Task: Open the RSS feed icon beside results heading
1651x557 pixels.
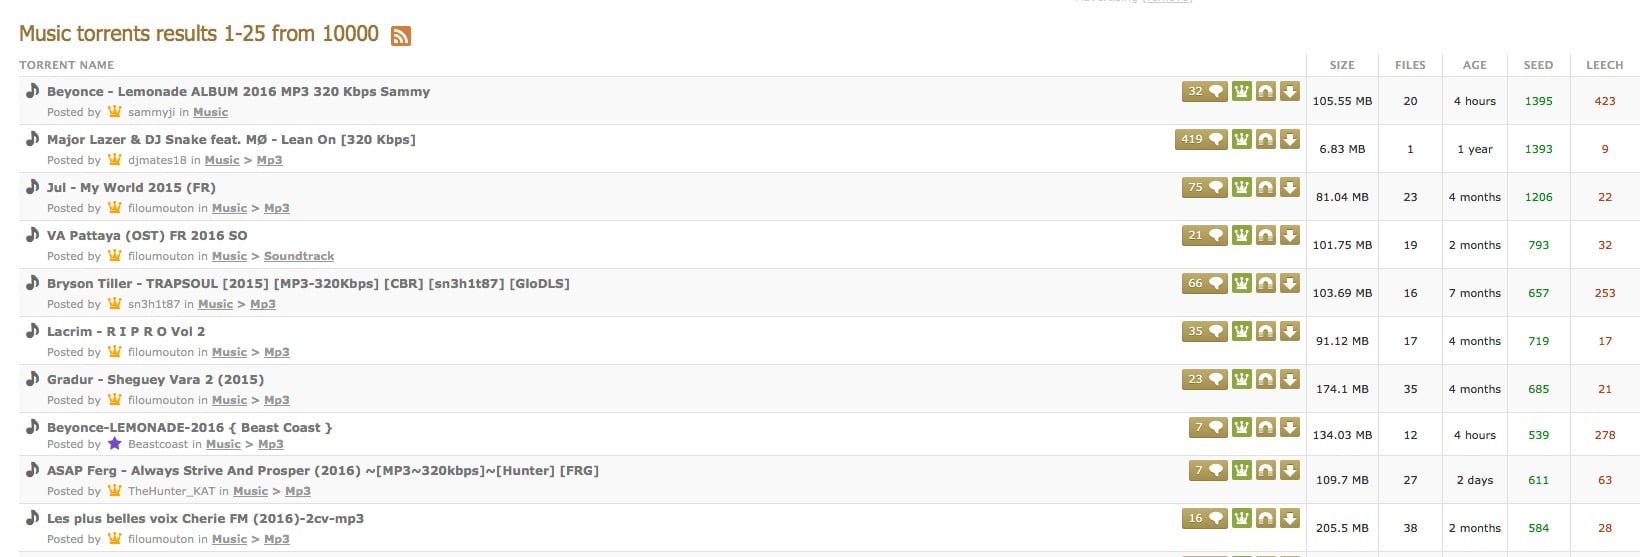Action: 401,36
